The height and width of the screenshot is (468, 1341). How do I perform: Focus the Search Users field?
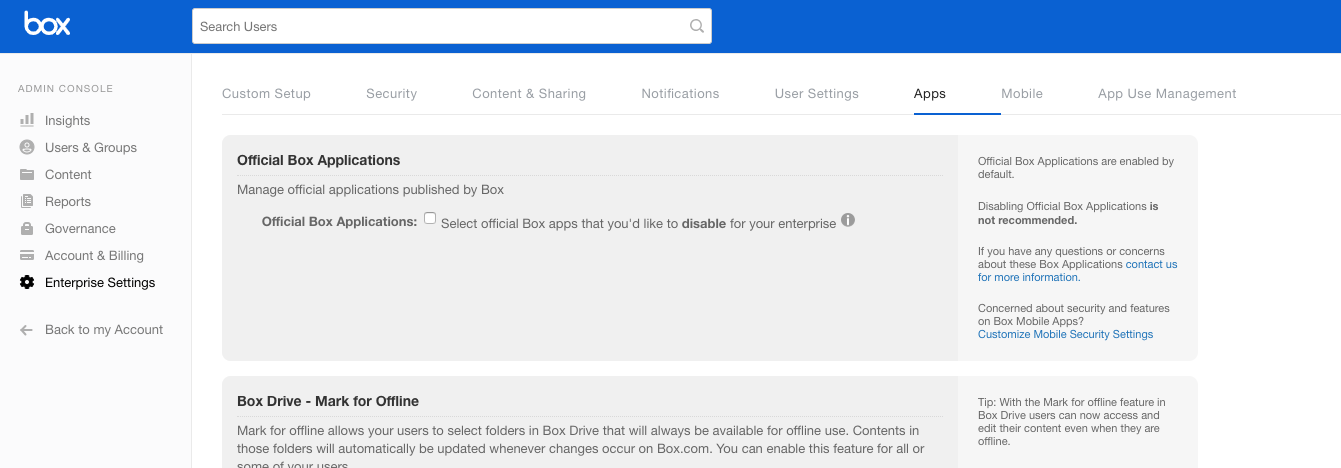pyautogui.click(x=452, y=27)
